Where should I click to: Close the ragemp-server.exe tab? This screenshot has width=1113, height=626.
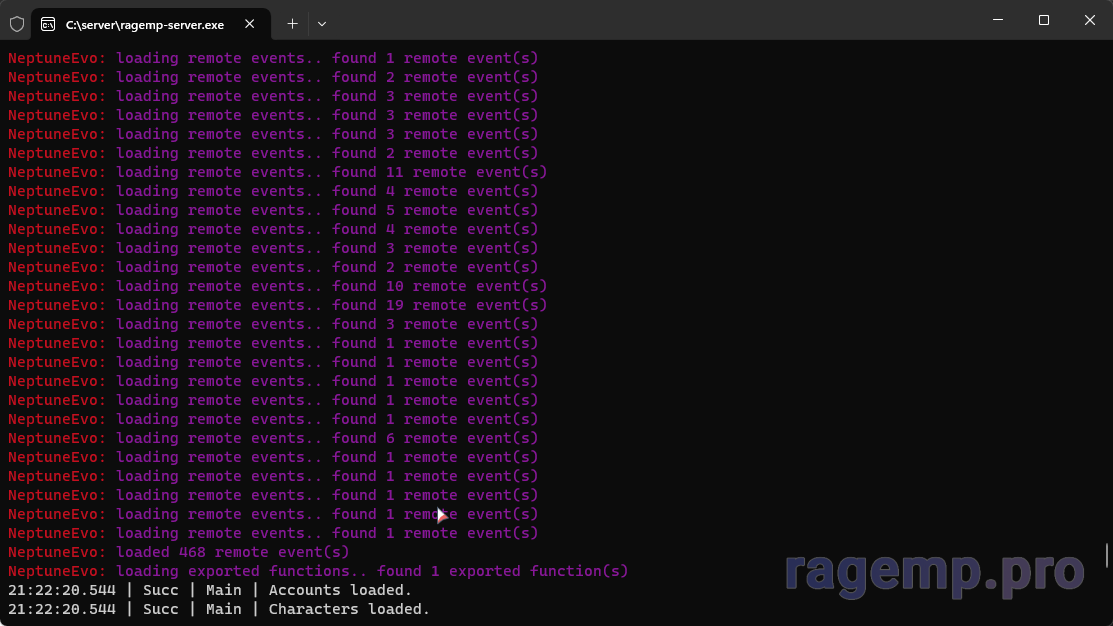pyautogui.click(x=249, y=23)
